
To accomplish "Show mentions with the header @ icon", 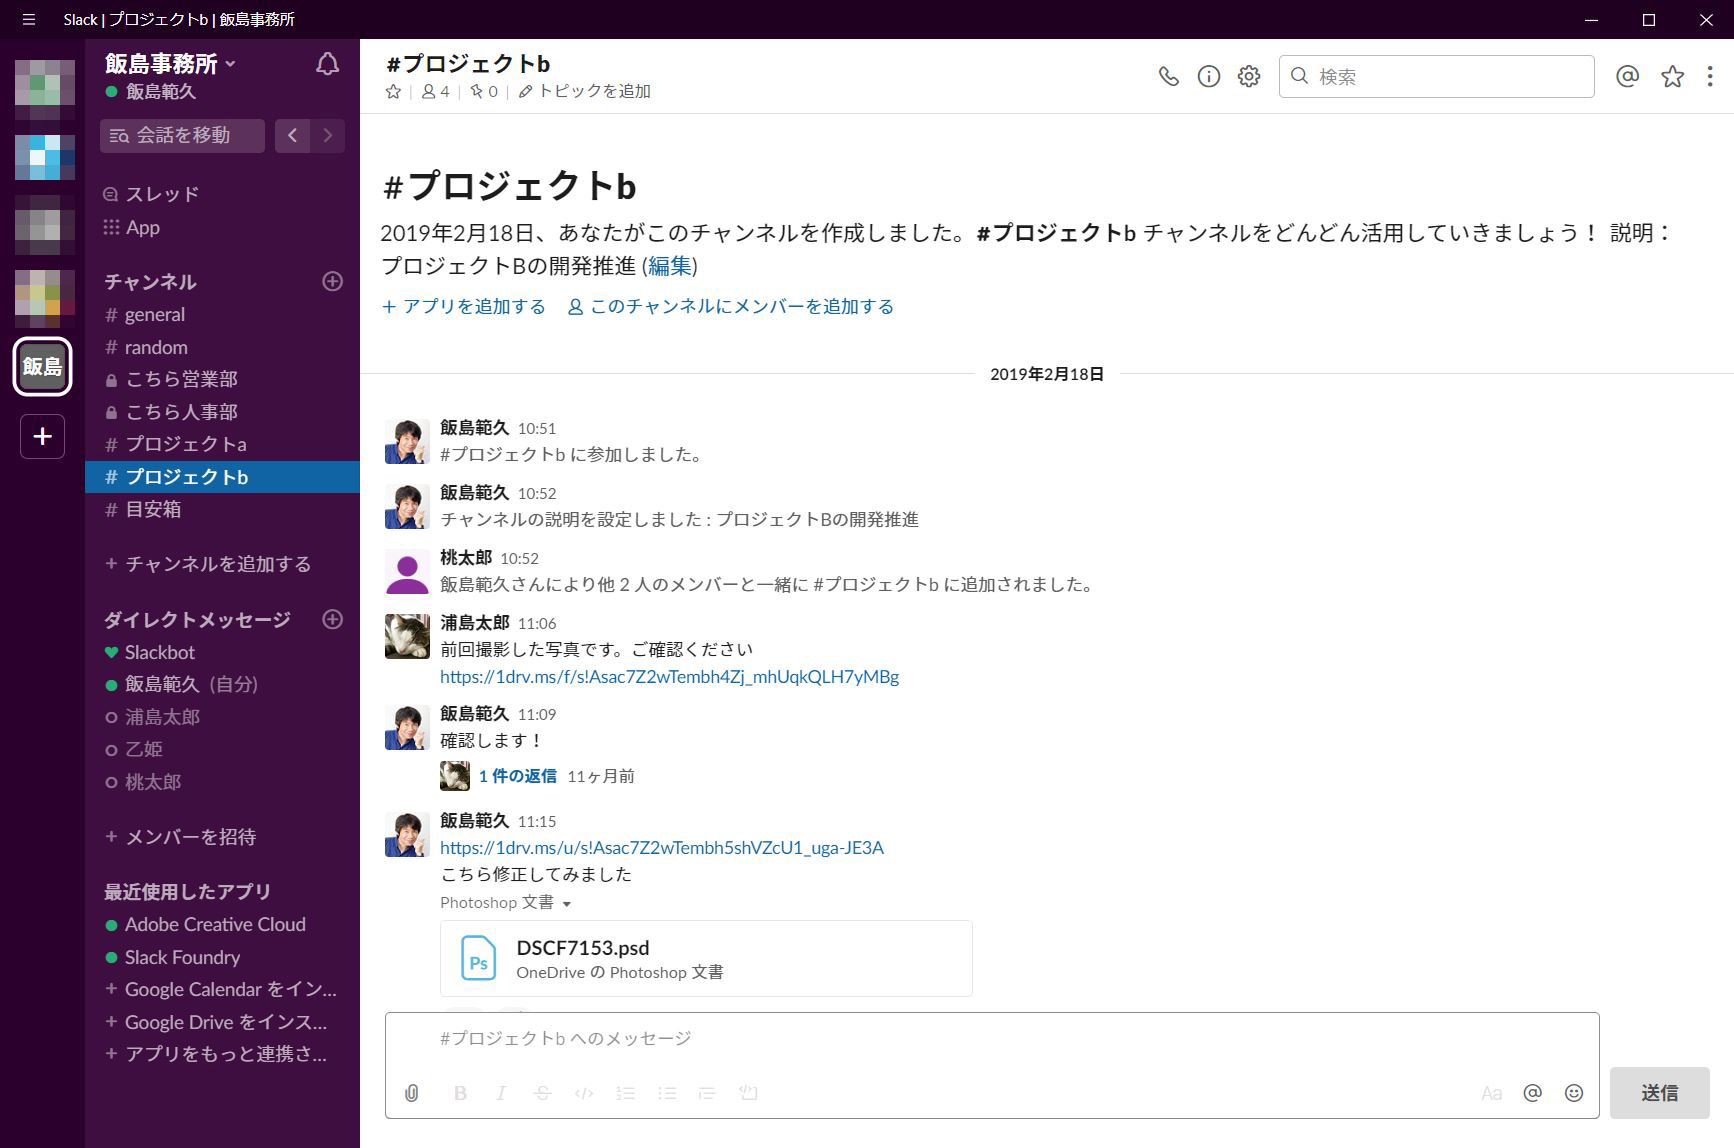I will coord(1627,76).
